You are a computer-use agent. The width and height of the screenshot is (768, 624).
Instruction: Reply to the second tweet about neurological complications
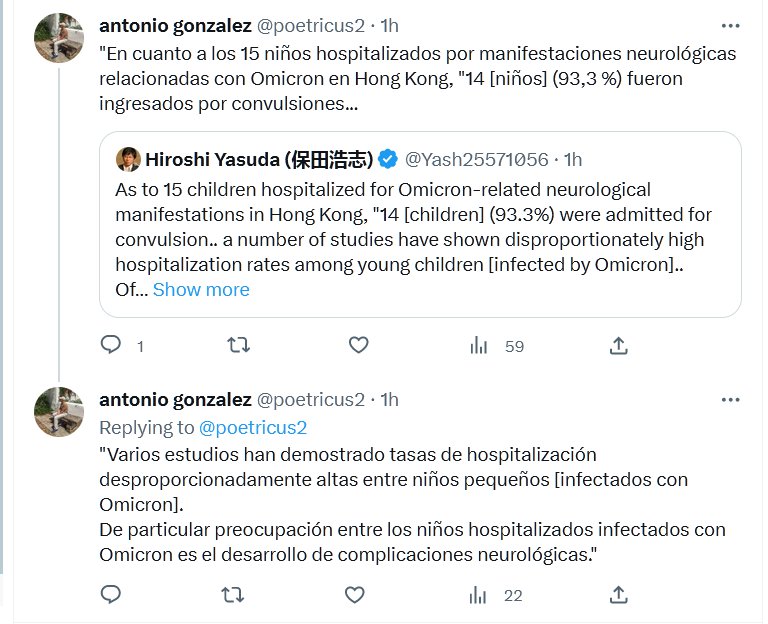(x=111, y=595)
